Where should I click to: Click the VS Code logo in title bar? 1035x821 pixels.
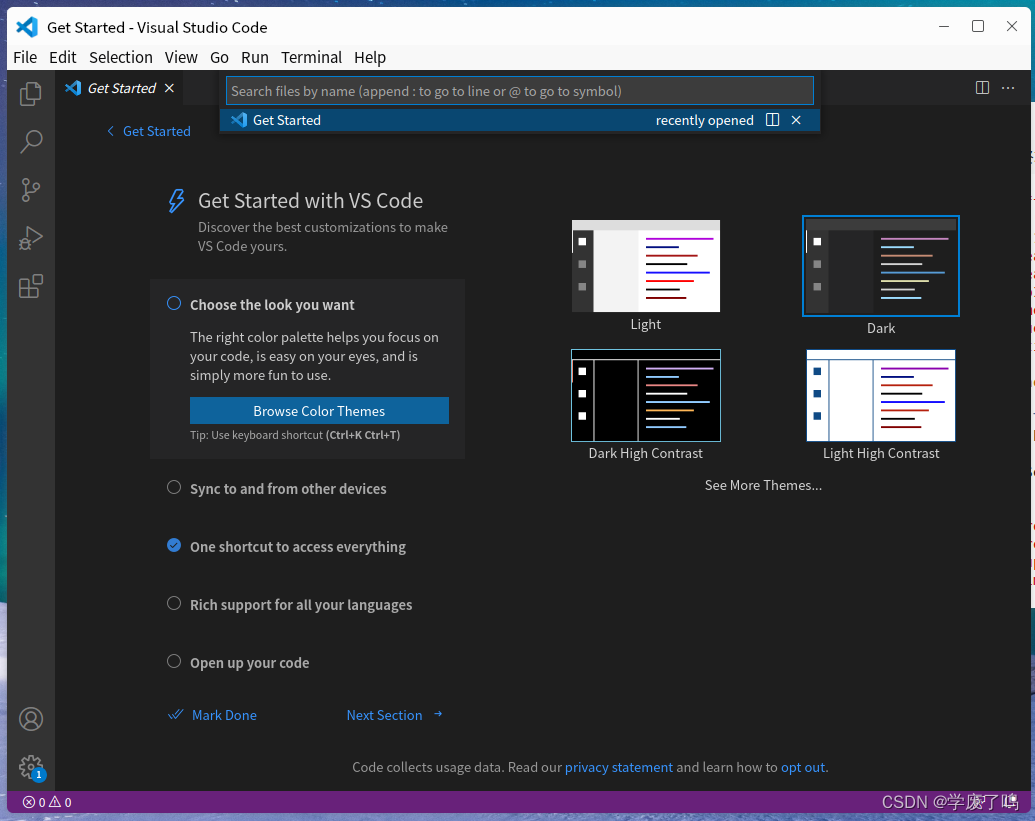[x=27, y=27]
